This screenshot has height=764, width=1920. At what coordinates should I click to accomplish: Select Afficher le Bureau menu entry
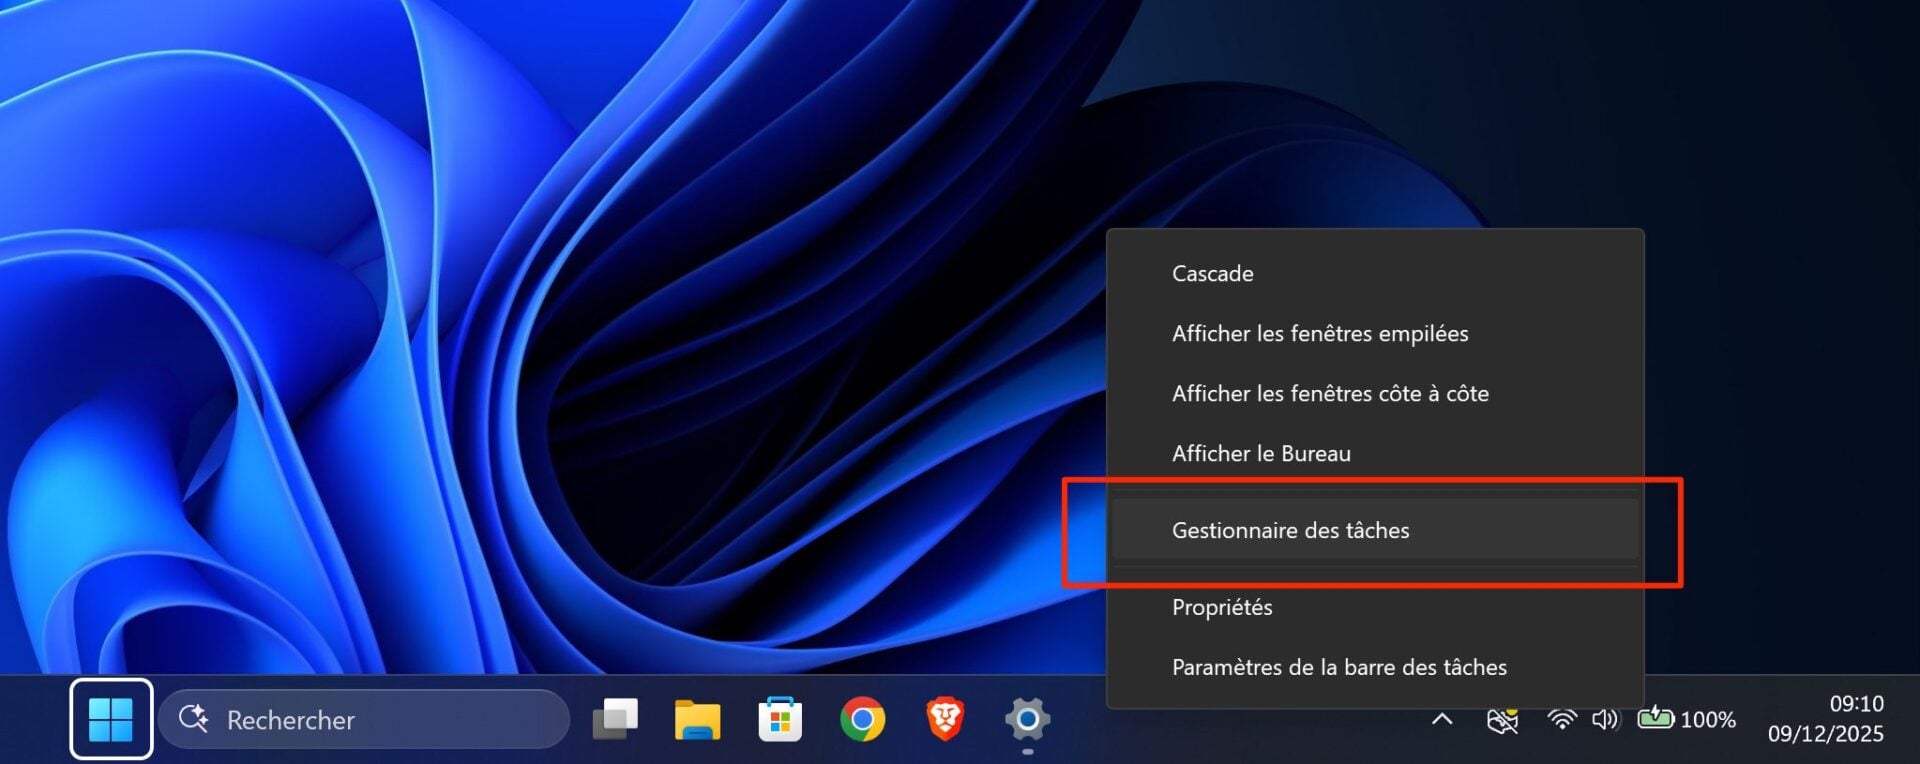(1375, 454)
